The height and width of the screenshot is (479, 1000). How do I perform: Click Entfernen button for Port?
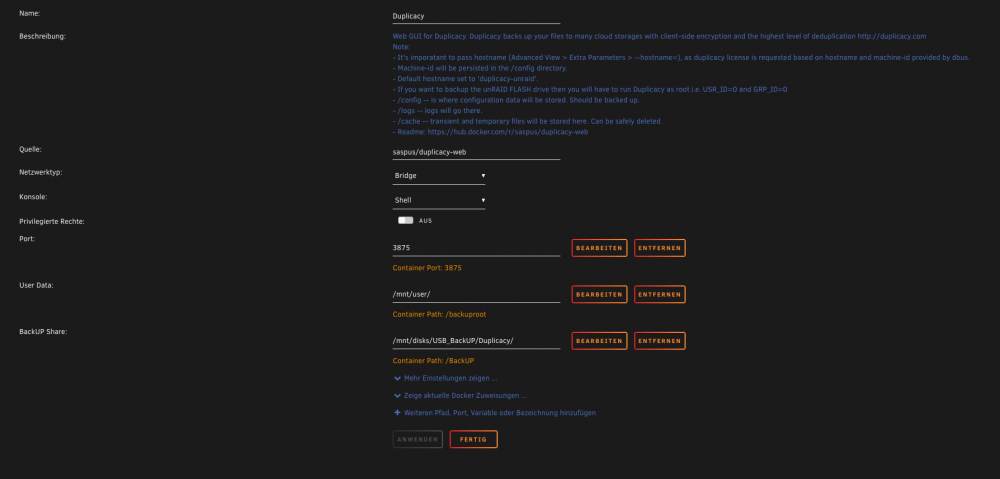[x=659, y=248]
